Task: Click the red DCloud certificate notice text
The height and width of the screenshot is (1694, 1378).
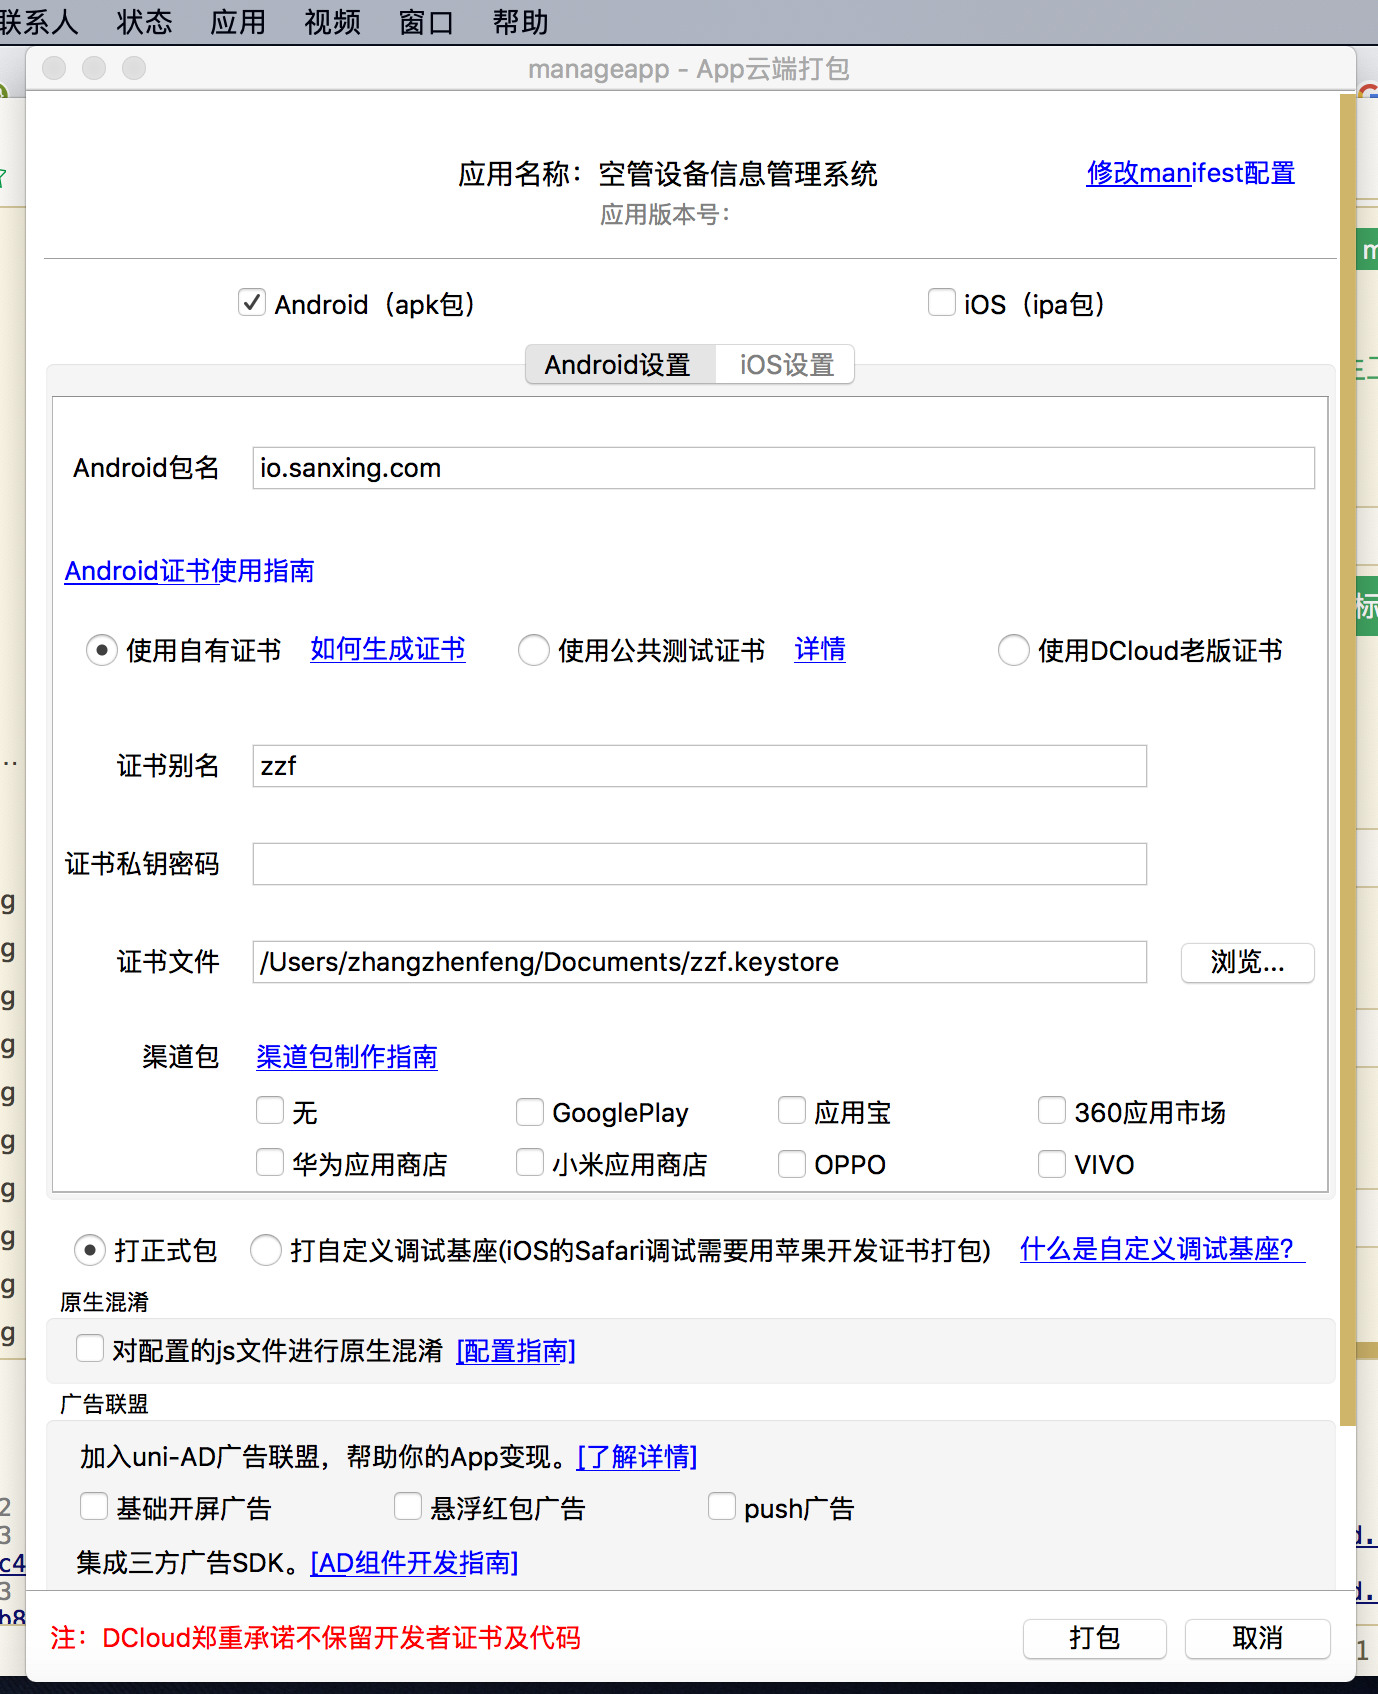Action: point(315,1638)
